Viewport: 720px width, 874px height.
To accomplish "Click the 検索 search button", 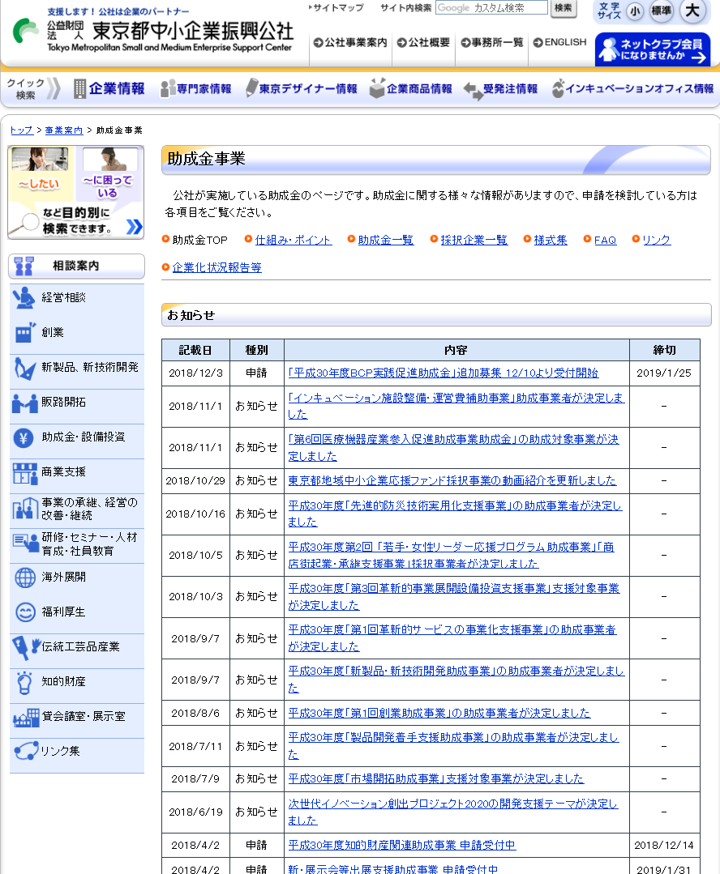I will pos(563,8).
